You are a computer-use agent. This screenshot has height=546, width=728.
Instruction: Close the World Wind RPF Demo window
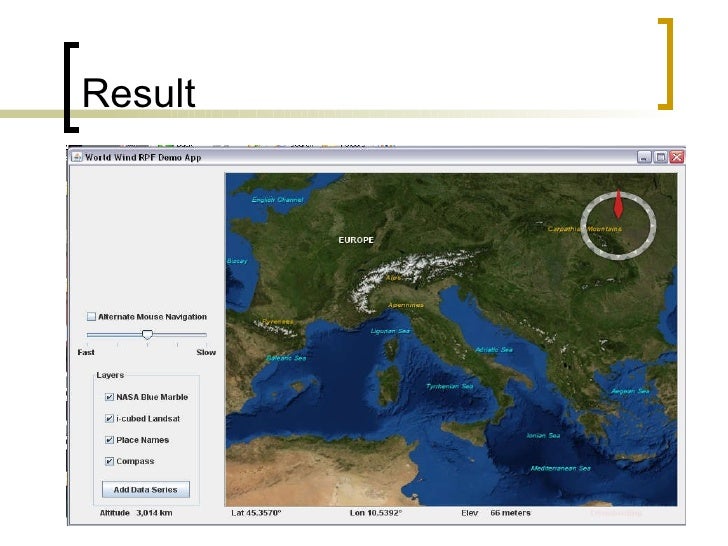[676, 157]
